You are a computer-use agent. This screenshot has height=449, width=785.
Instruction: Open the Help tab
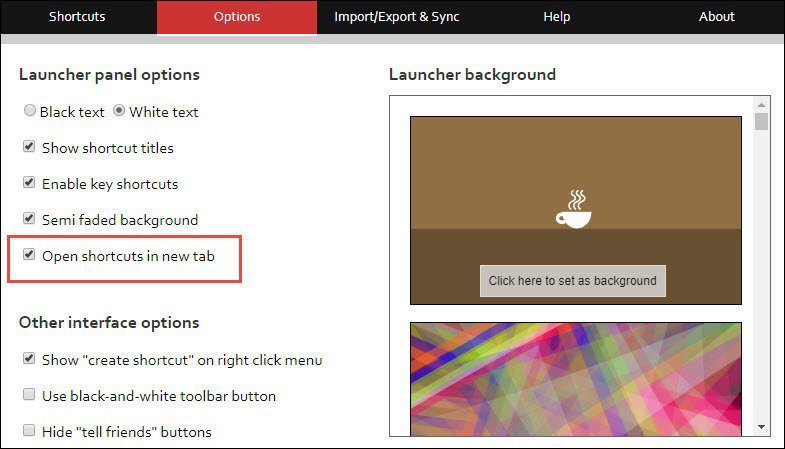(557, 17)
